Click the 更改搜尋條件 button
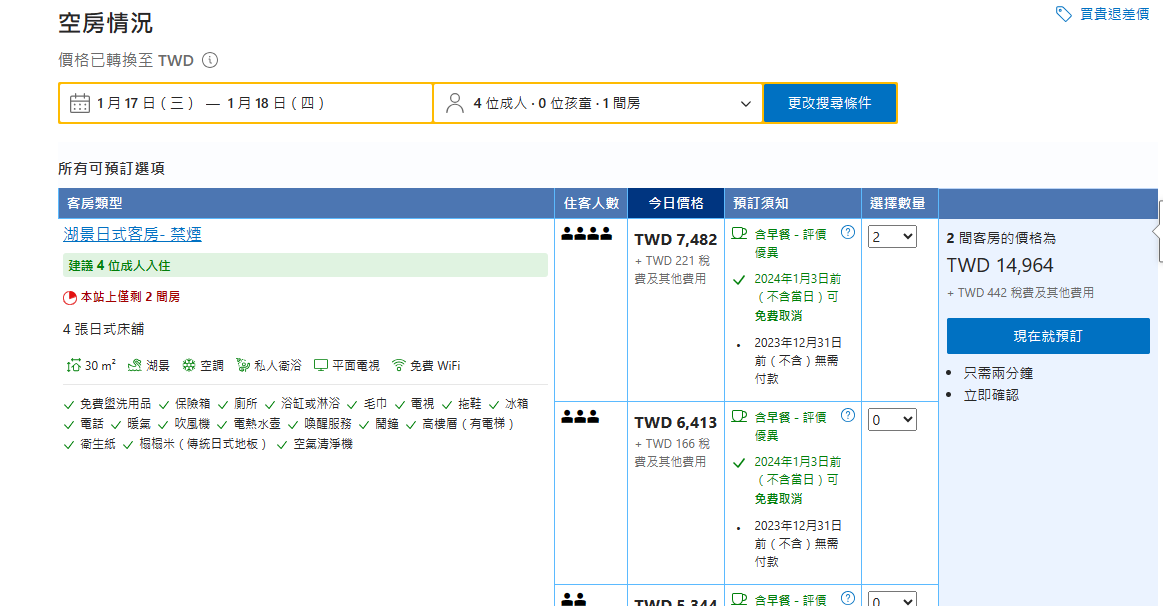 point(829,103)
